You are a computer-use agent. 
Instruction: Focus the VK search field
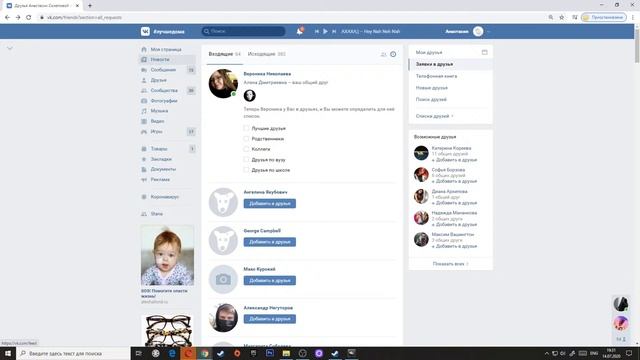(x=243, y=31)
